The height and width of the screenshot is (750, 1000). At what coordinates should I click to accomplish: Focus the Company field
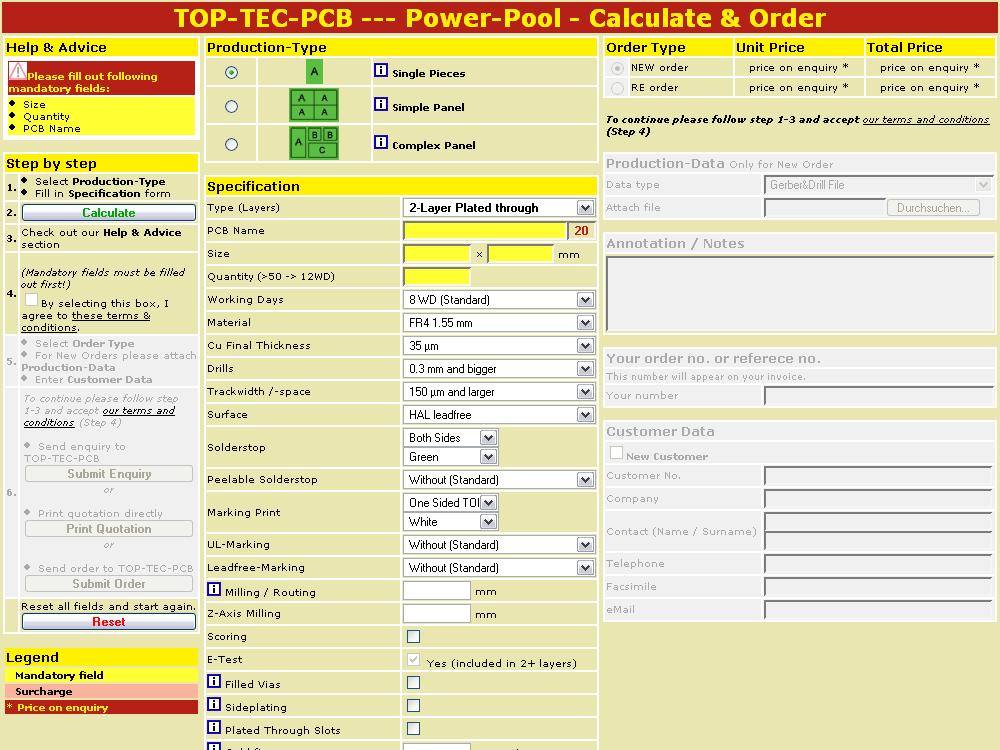[x=878, y=499]
